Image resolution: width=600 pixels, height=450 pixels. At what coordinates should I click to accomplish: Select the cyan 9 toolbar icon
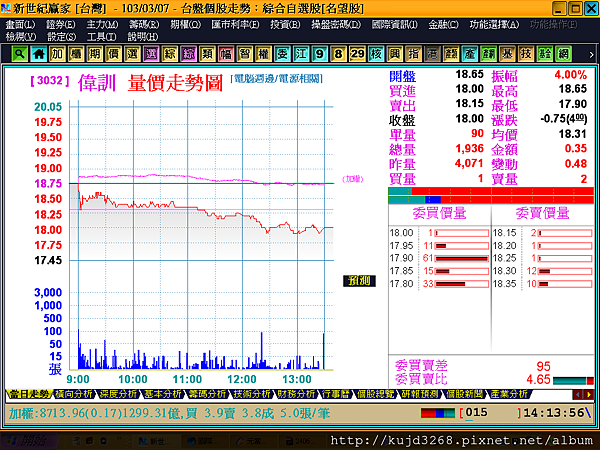[320, 54]
